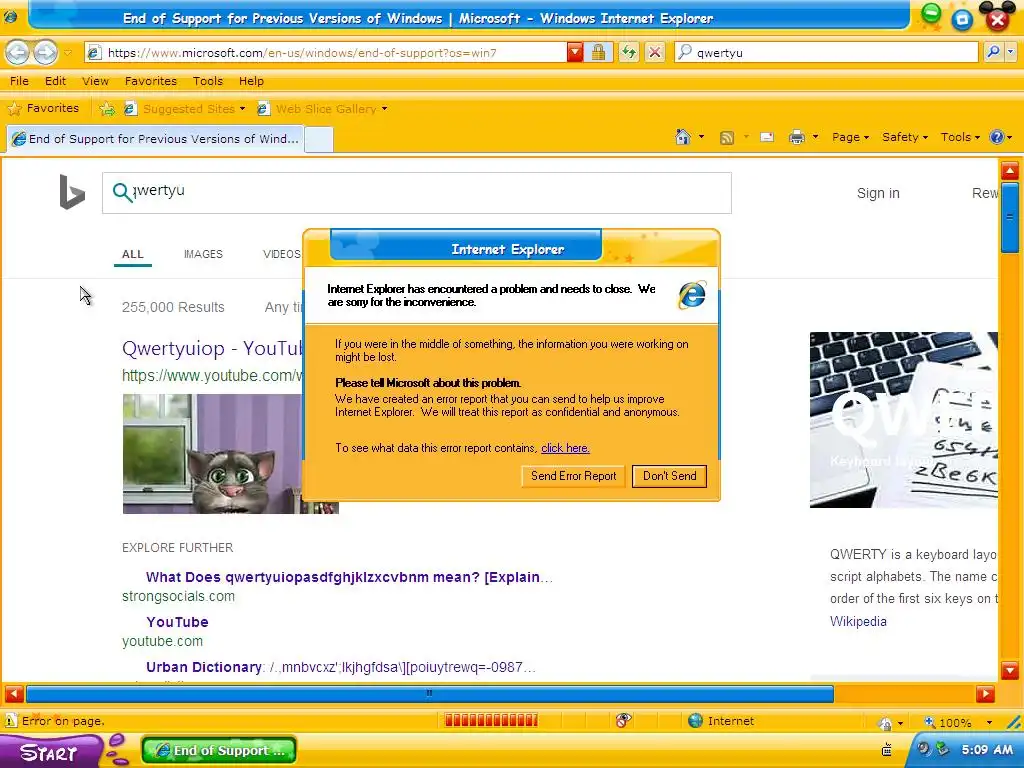
Task: Open the error report click here link
Action: pyautogui.click(x=566, y=448)
